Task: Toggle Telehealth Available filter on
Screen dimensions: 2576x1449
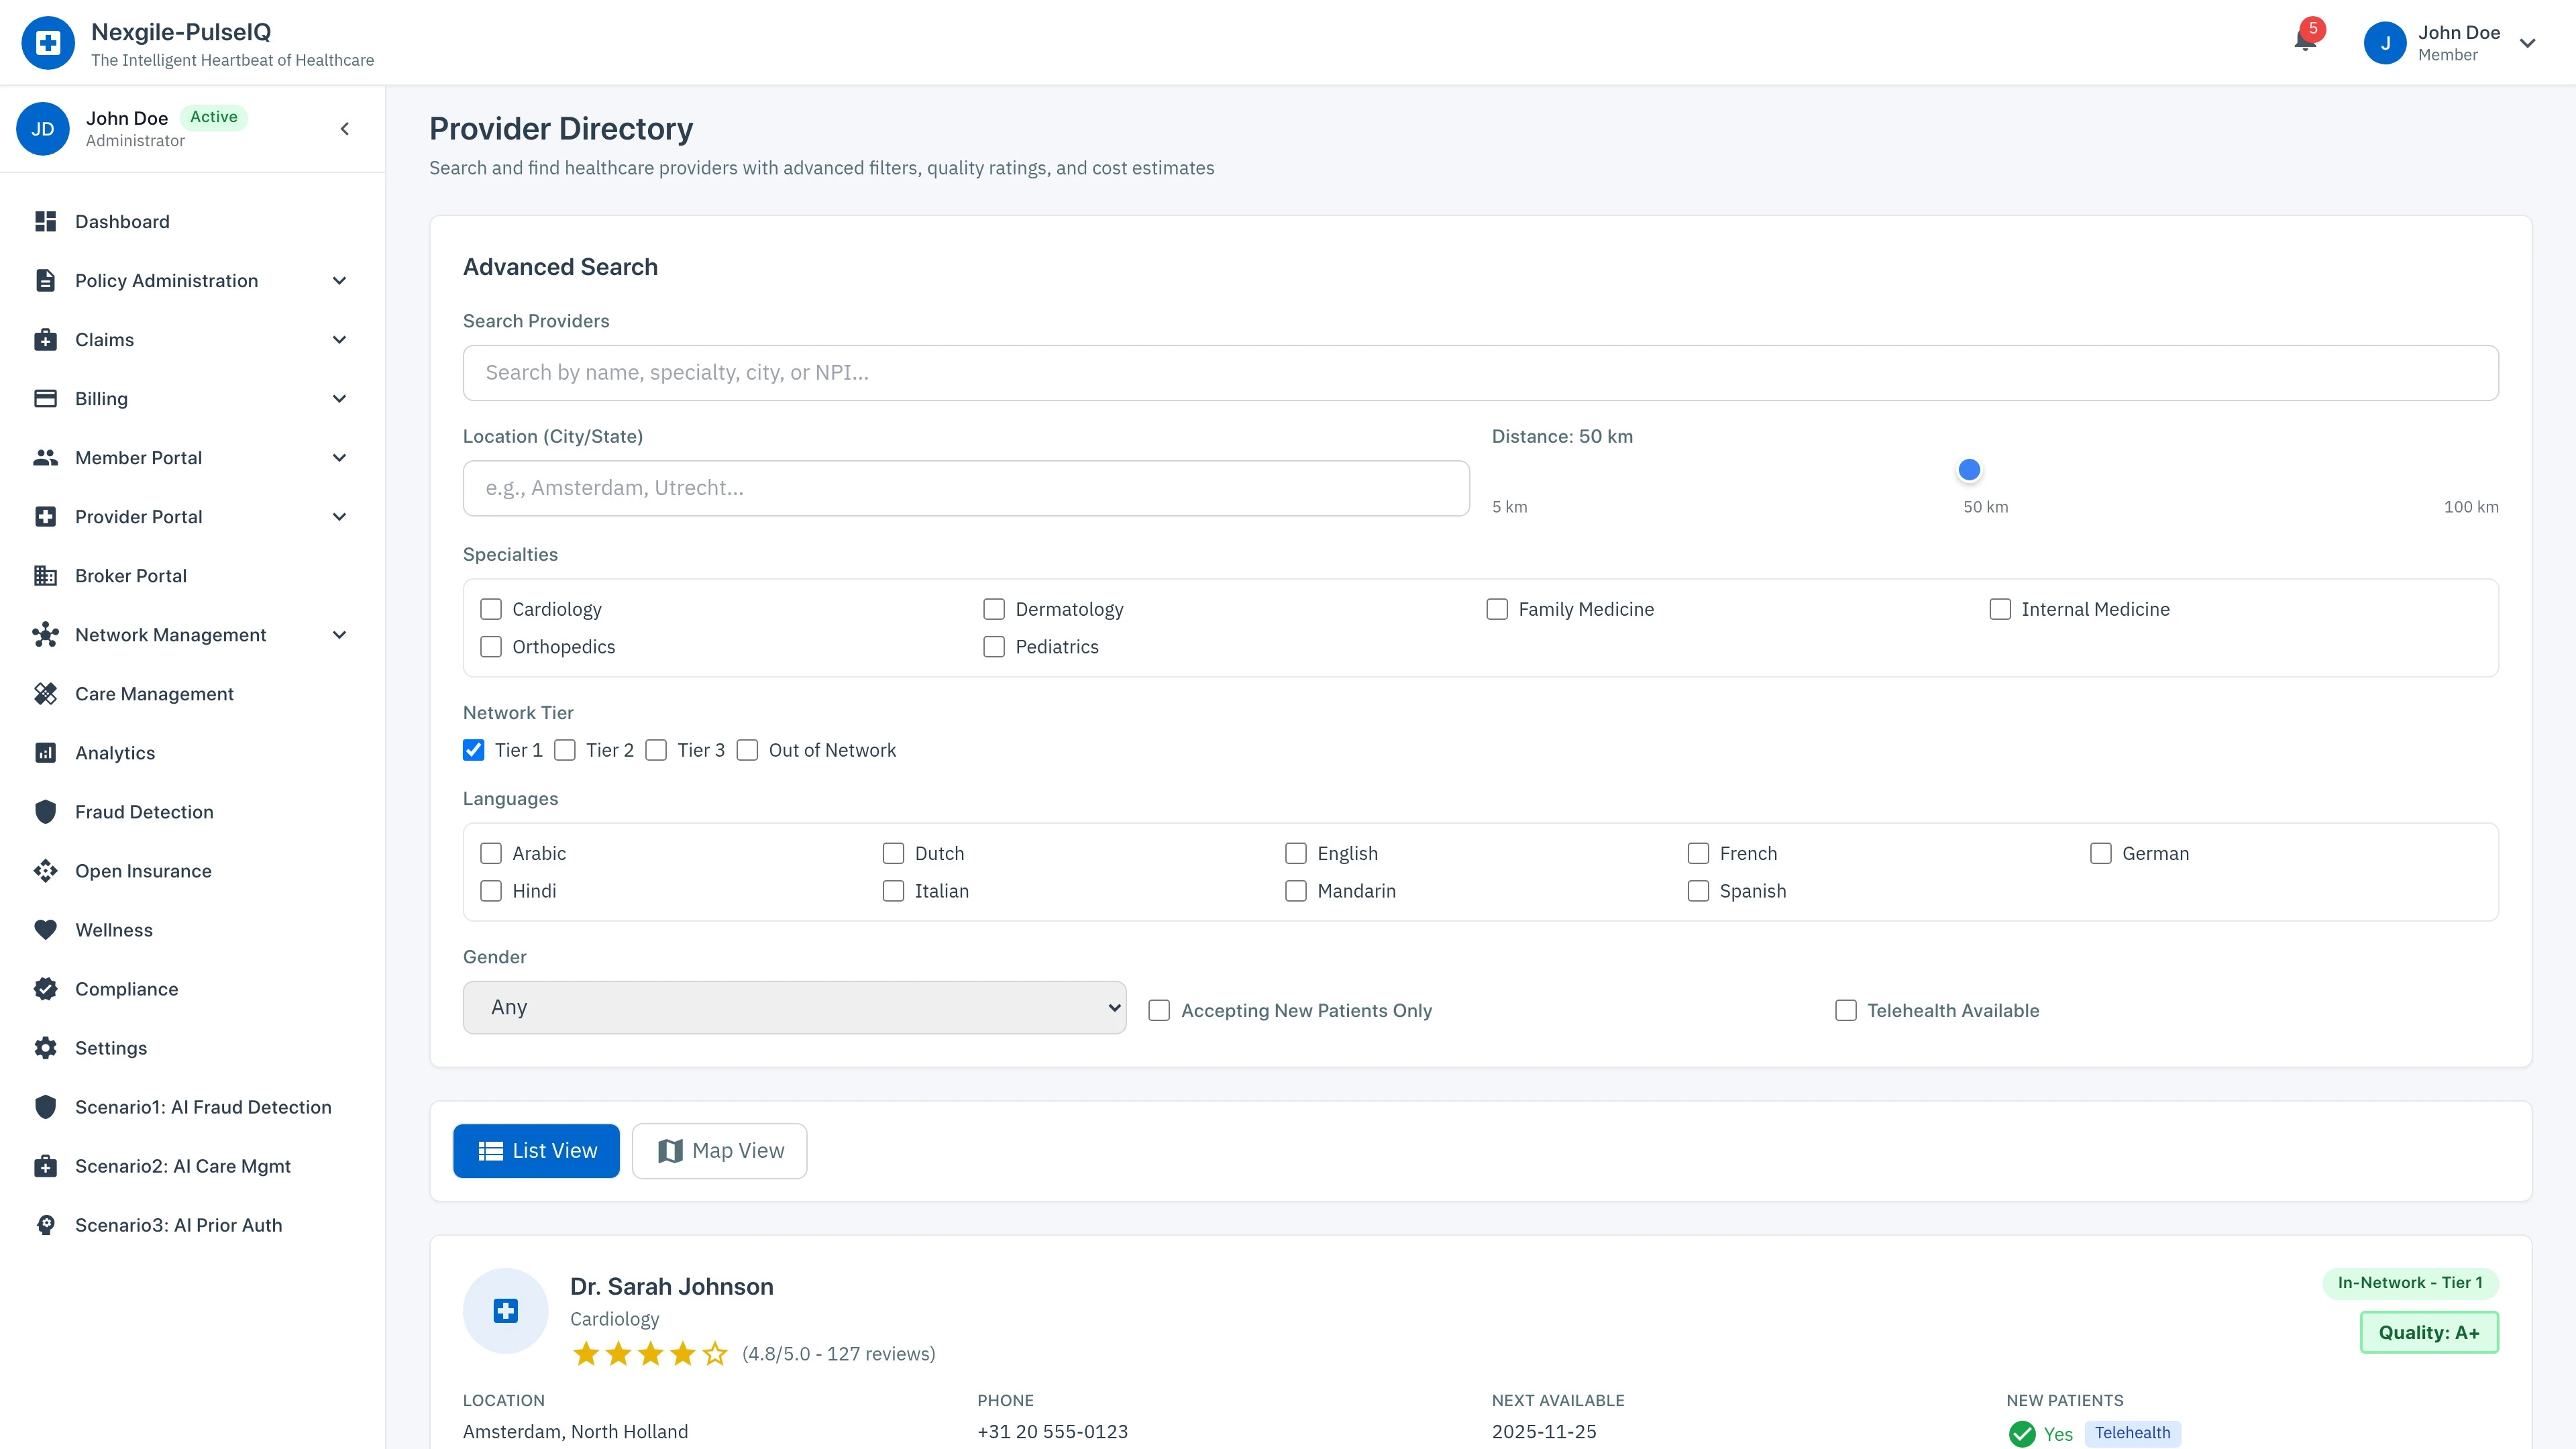Action: (x=1845, y=1010)
